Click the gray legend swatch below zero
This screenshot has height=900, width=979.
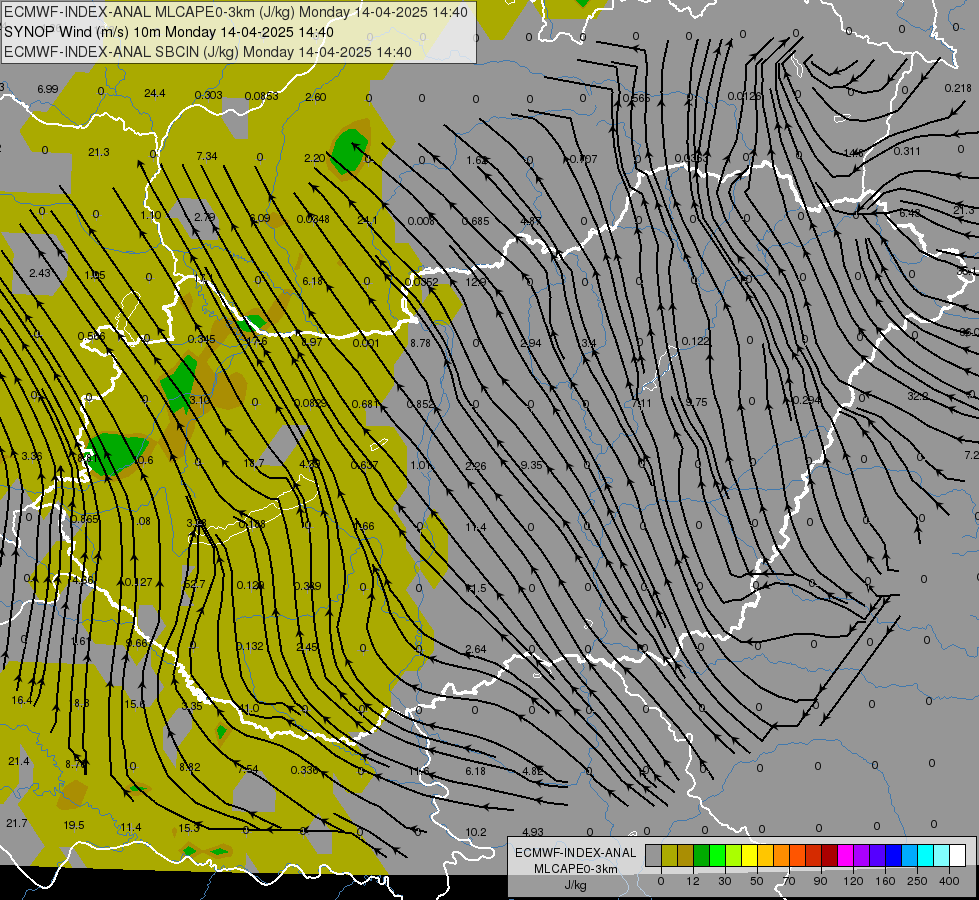653,856
